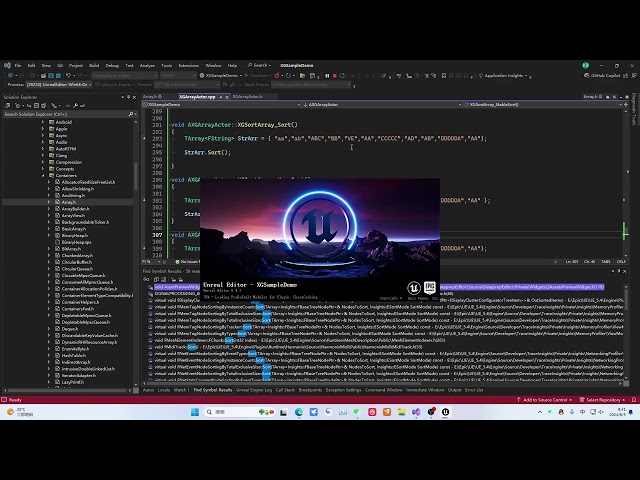Select the Deque.h file

coord(69,329)
